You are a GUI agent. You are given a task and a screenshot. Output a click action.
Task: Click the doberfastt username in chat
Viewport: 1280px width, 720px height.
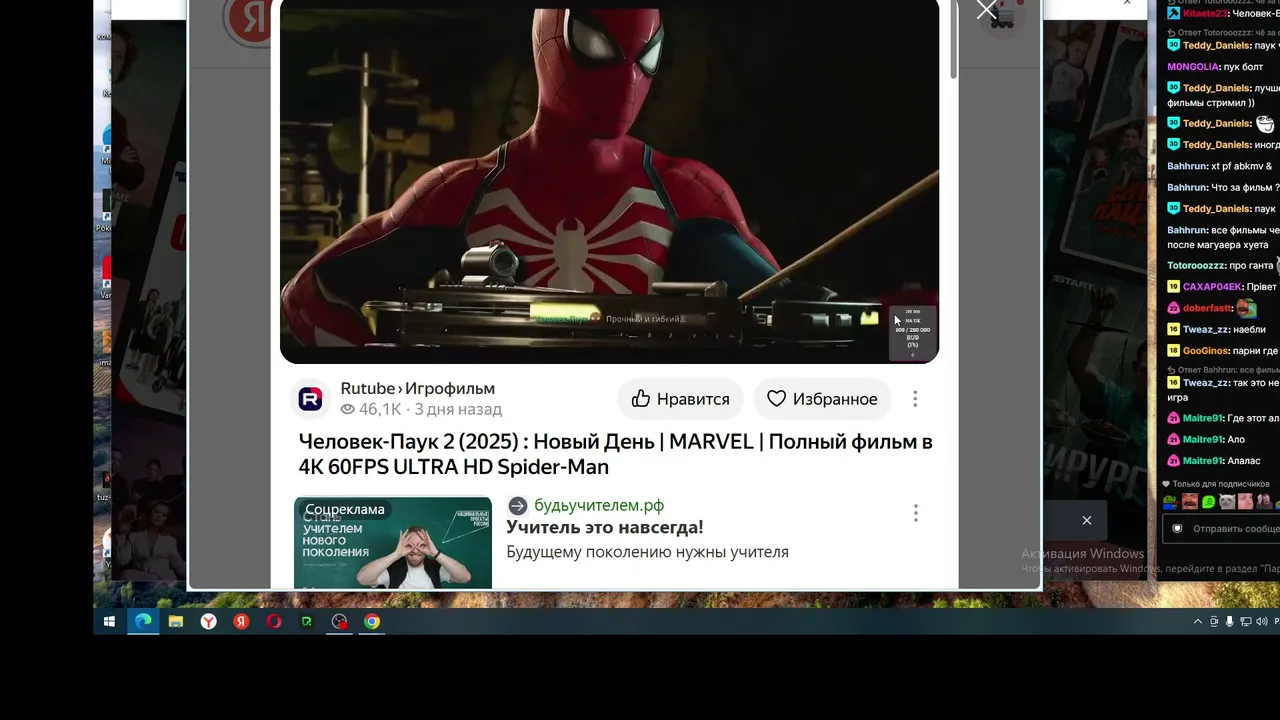(1208, 309)
